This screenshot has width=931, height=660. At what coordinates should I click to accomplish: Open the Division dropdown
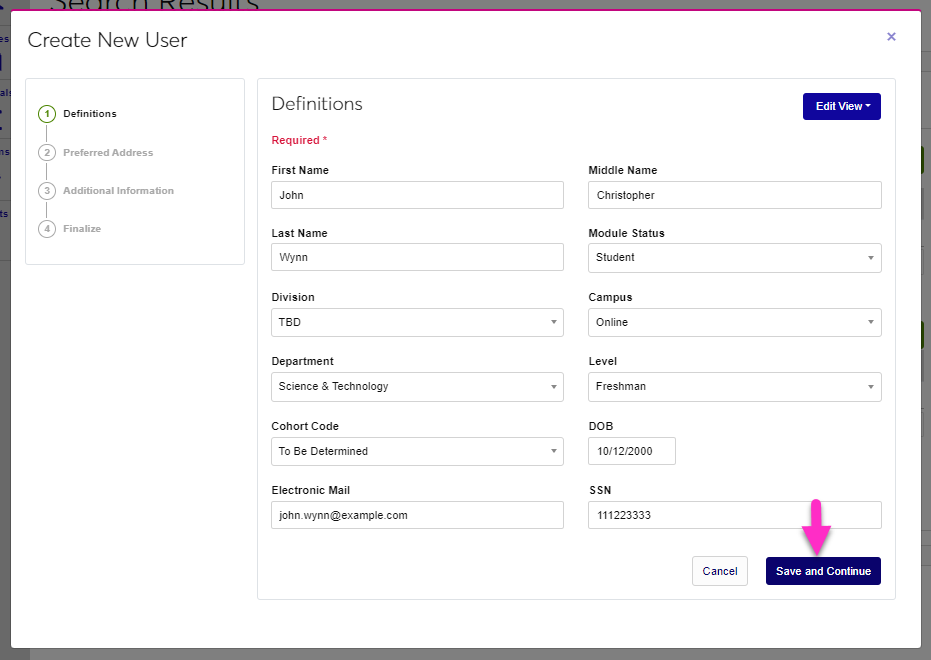click(417, 322)
